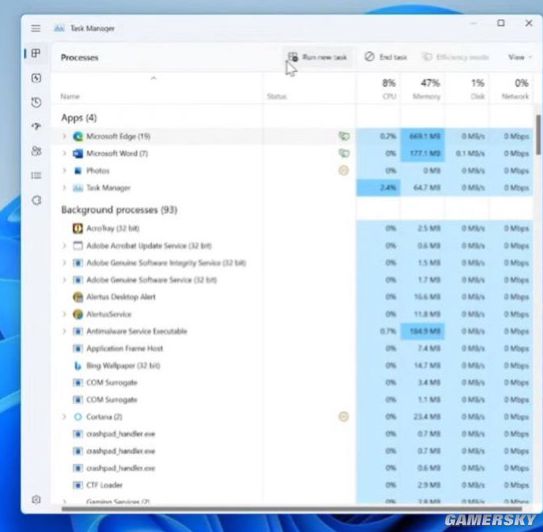Click the Run new task button
543x532 pixels.
pyautogui.click(x=318, y=57)
